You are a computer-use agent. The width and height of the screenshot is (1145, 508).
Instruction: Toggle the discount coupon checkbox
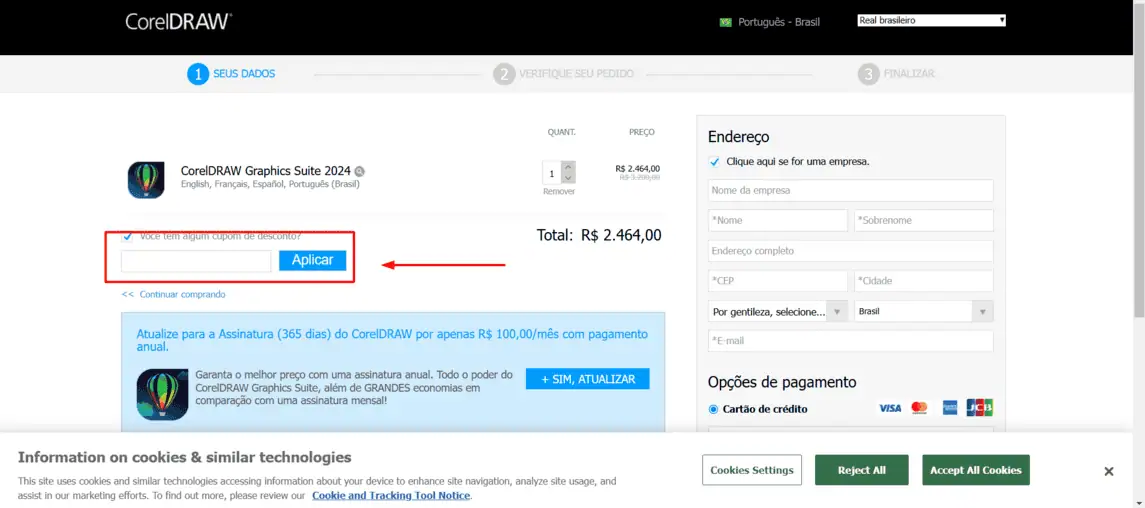[128, 236]
